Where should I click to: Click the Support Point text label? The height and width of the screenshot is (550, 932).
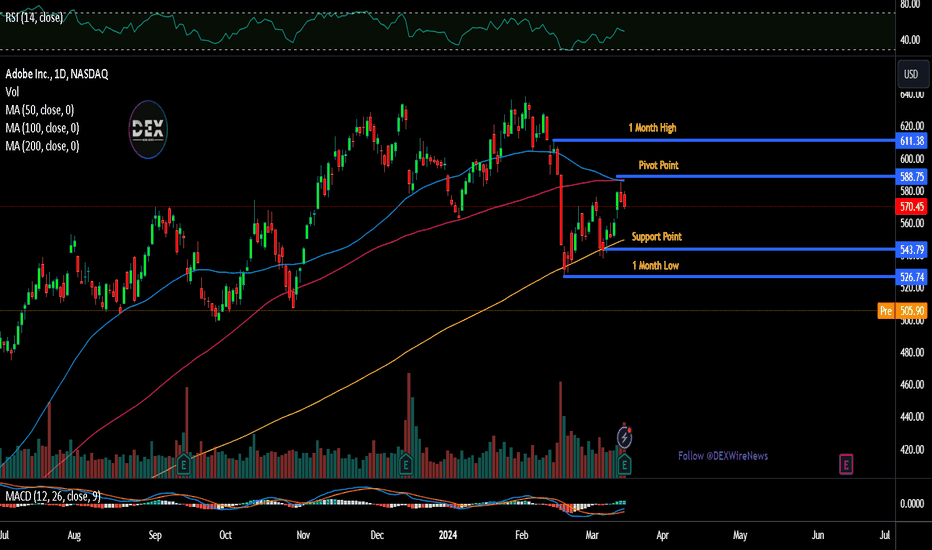[656, 237]
